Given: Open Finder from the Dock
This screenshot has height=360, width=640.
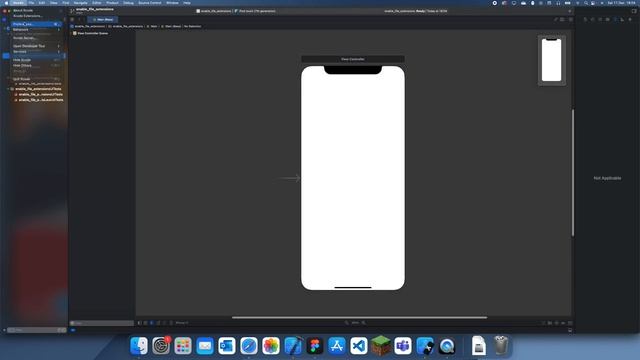Looking at the screenshot, I should pos(139,346).
